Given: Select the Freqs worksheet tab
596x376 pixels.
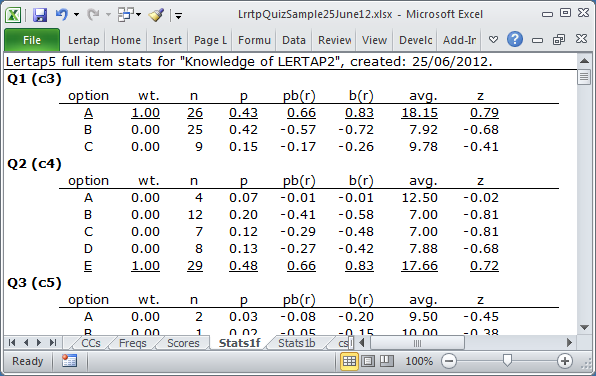Looking at the screenshot, I should pyautogui.click(x=133, y=343).
